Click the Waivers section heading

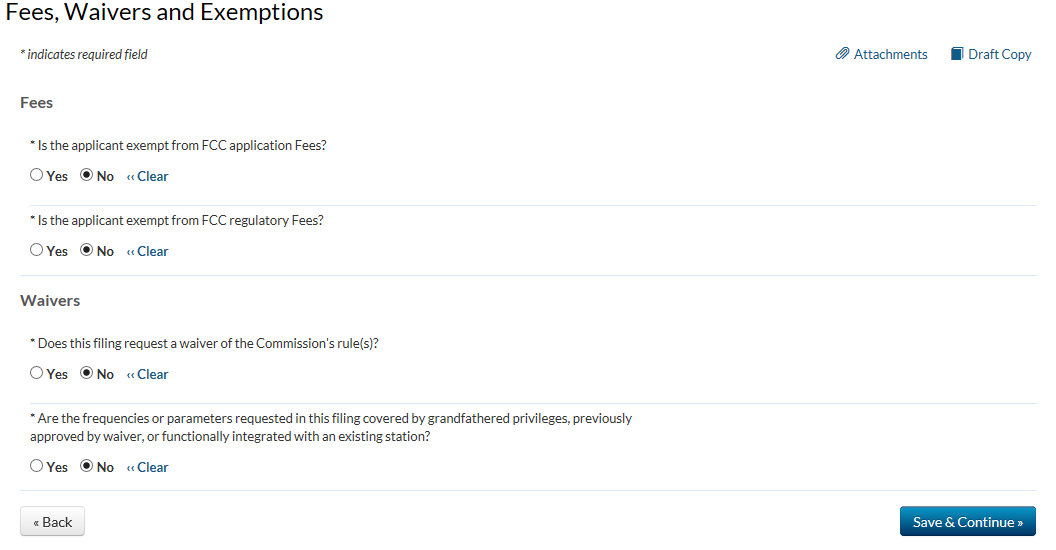tap(50, 300)
